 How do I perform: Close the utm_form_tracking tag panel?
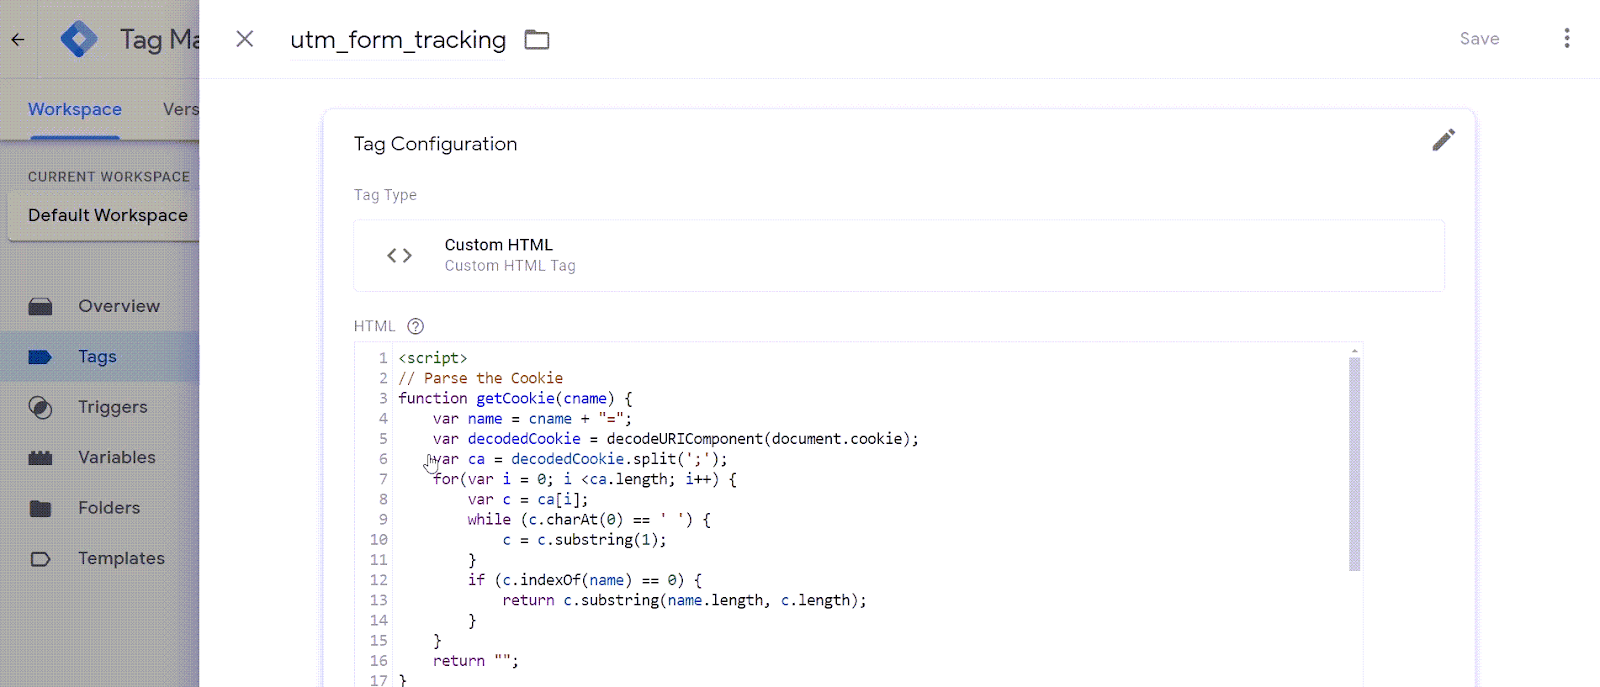(245, 39)
